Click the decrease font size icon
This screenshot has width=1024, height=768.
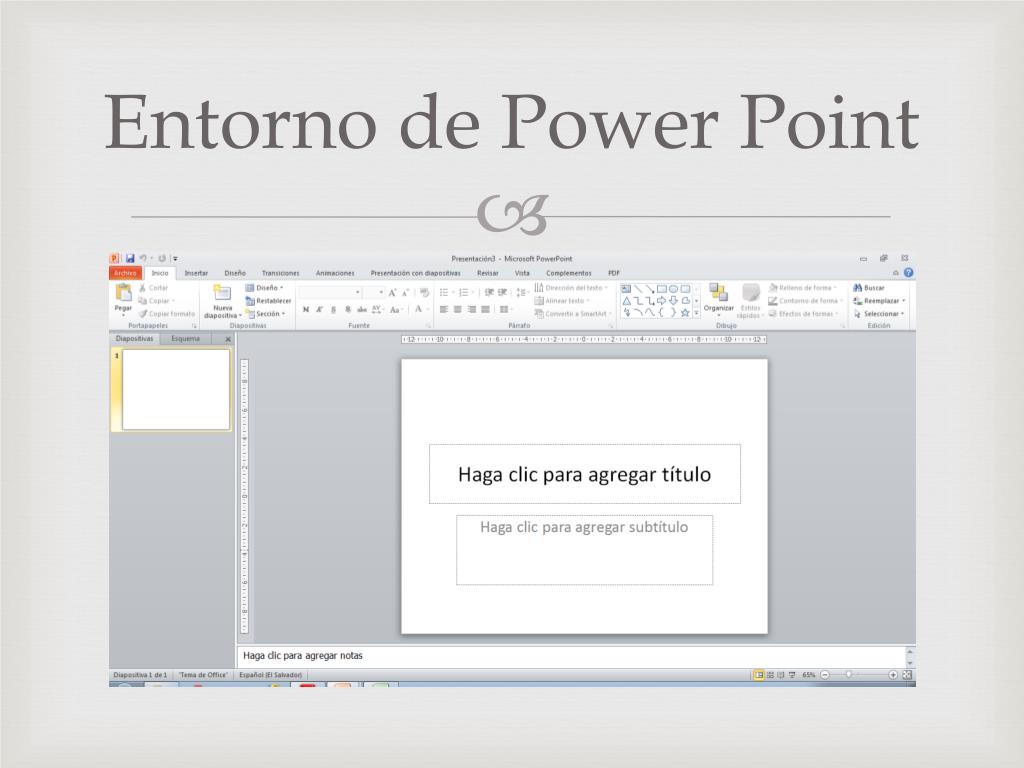405,293
